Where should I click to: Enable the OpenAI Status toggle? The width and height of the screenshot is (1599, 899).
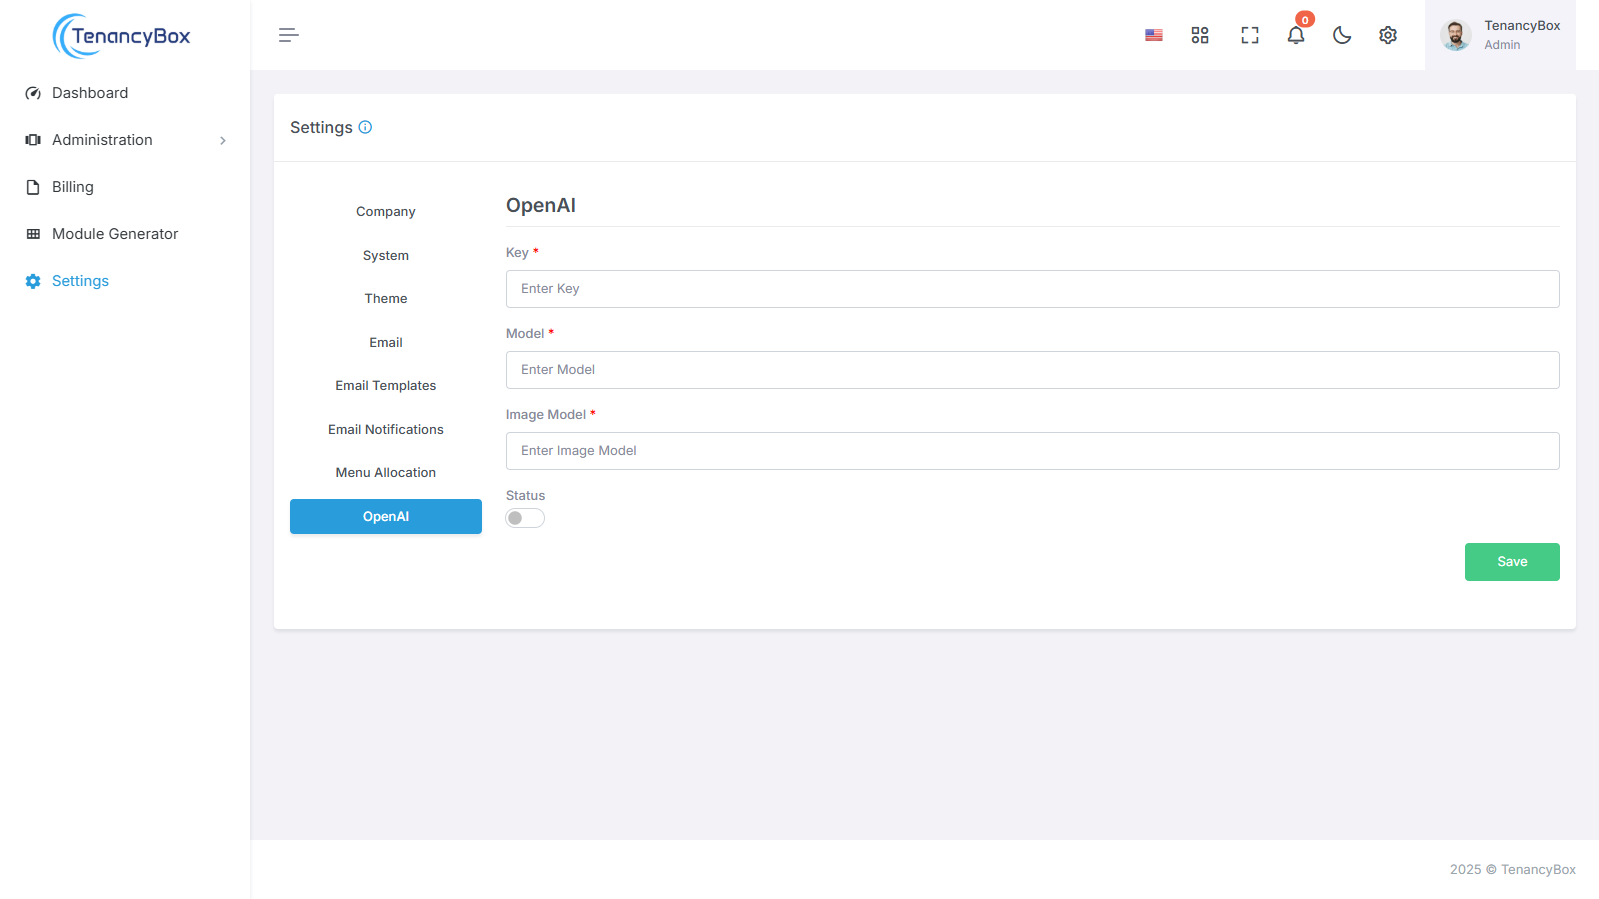pyautogui.click(x=525, y=518)
